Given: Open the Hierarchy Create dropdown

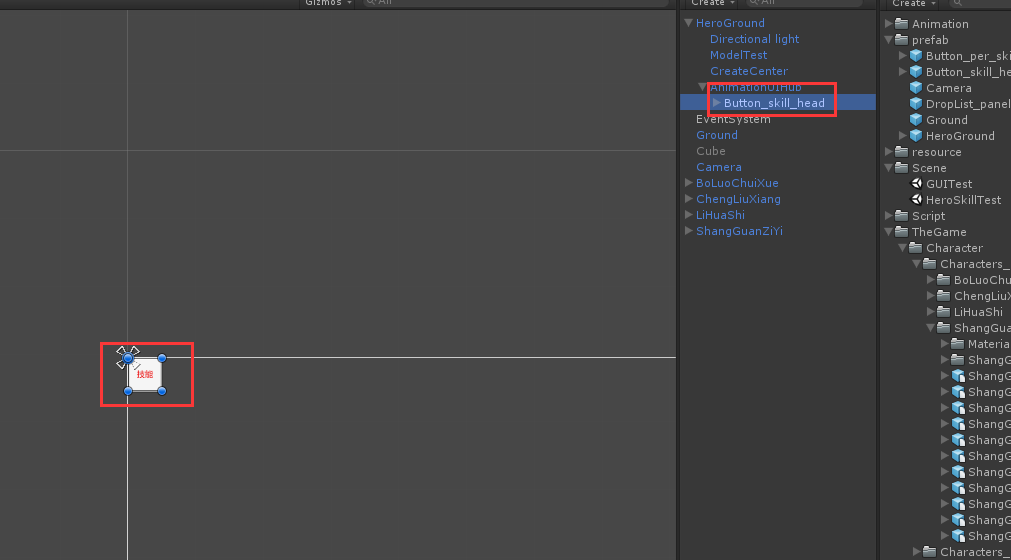Looking at the screenshot, I should (712, 3).
